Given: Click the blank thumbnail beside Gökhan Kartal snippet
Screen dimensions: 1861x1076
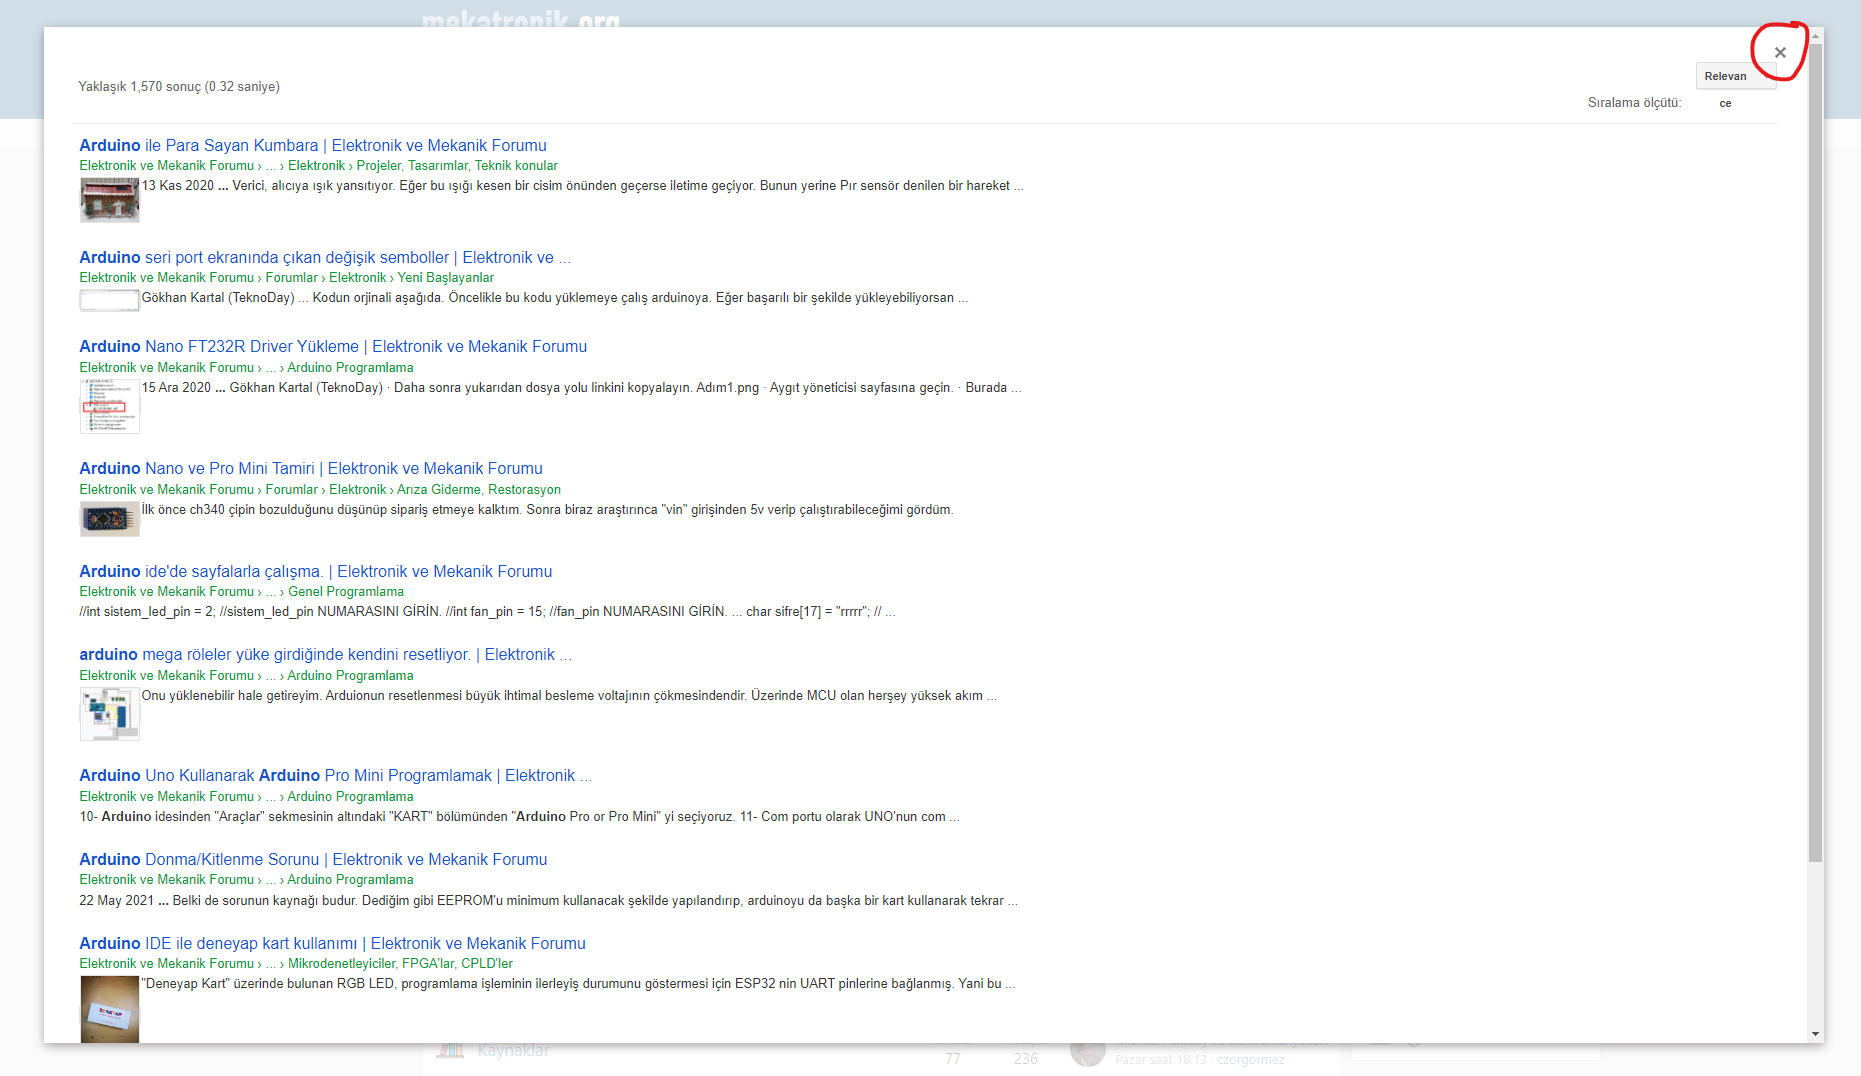Looking at the screenshot, I should point(109,300).
